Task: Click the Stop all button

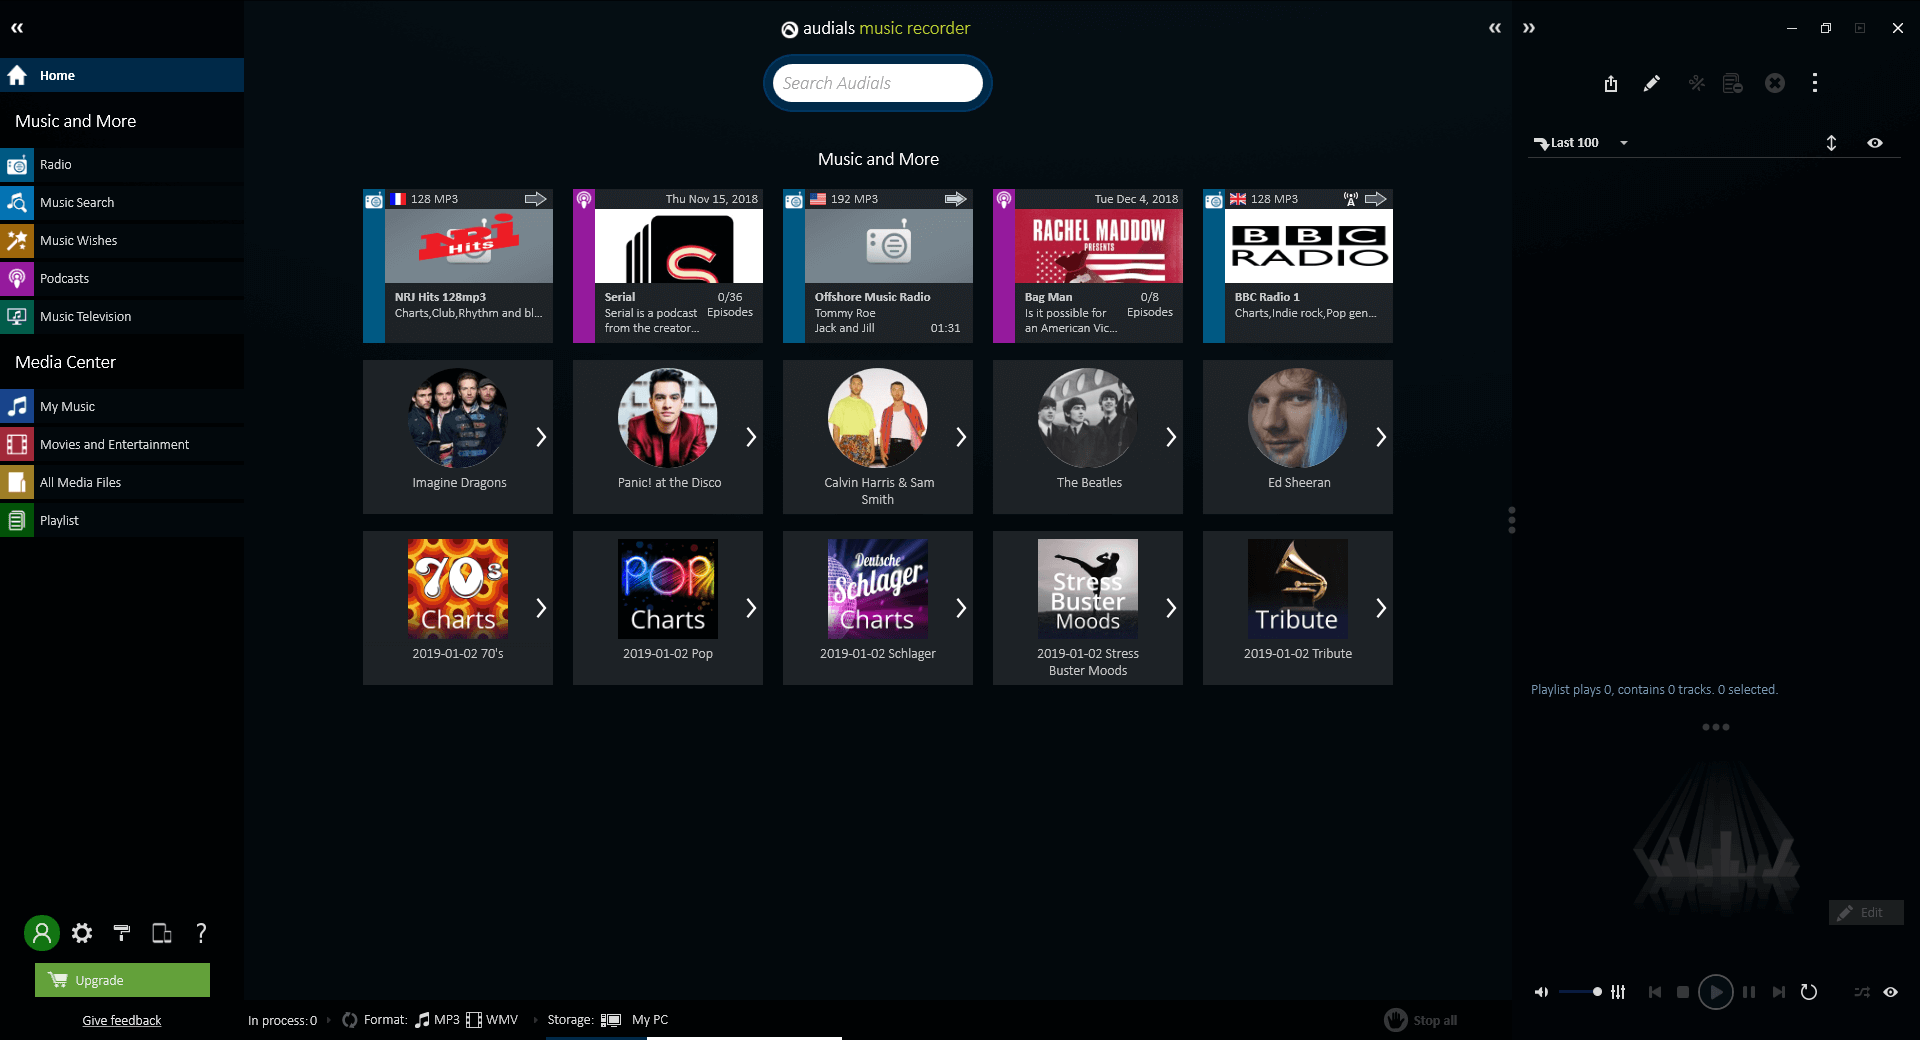Action: point(1421,1020)
